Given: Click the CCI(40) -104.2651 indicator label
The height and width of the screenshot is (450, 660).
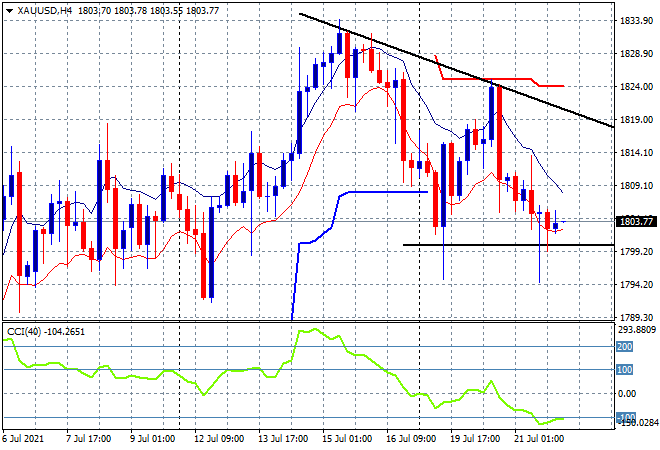Looking at the screenshot, I should pos(46,332).
